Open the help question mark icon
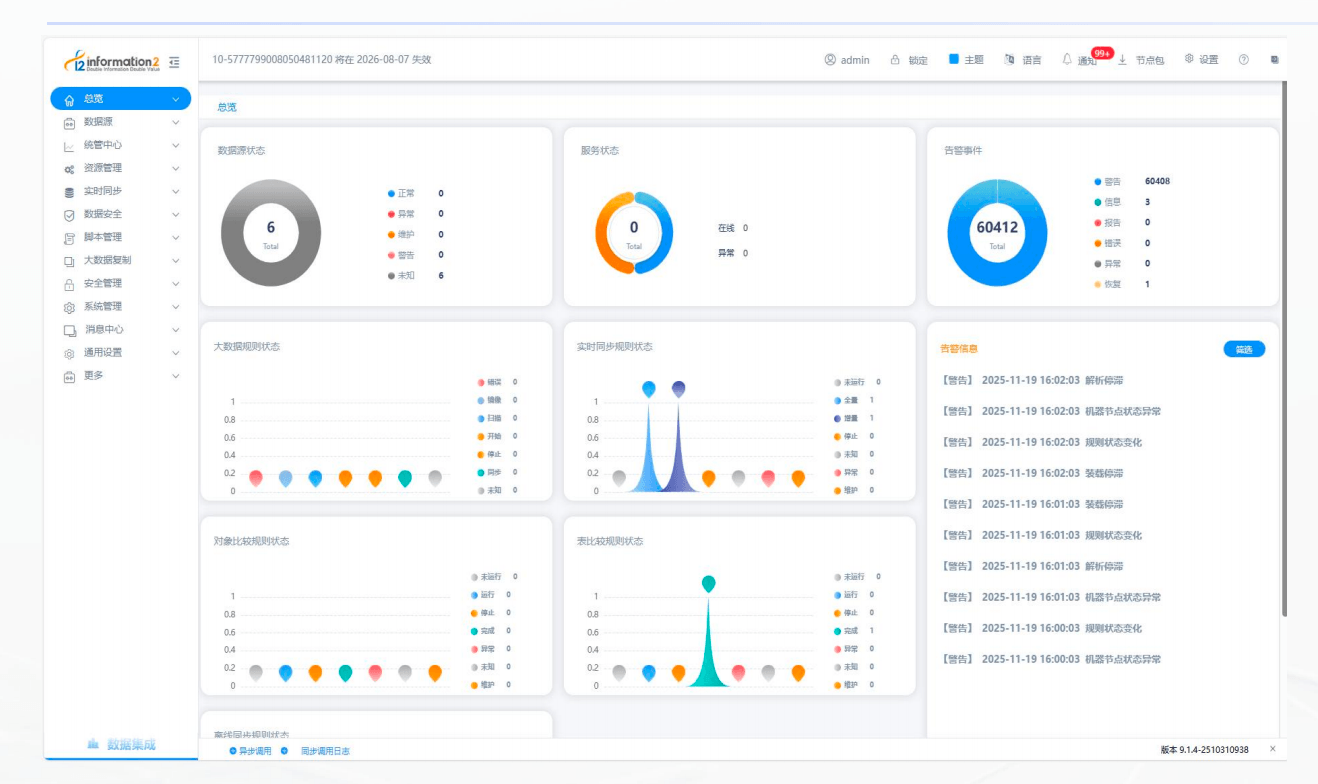1318x784 pixels. click(x=1244, y=60)
